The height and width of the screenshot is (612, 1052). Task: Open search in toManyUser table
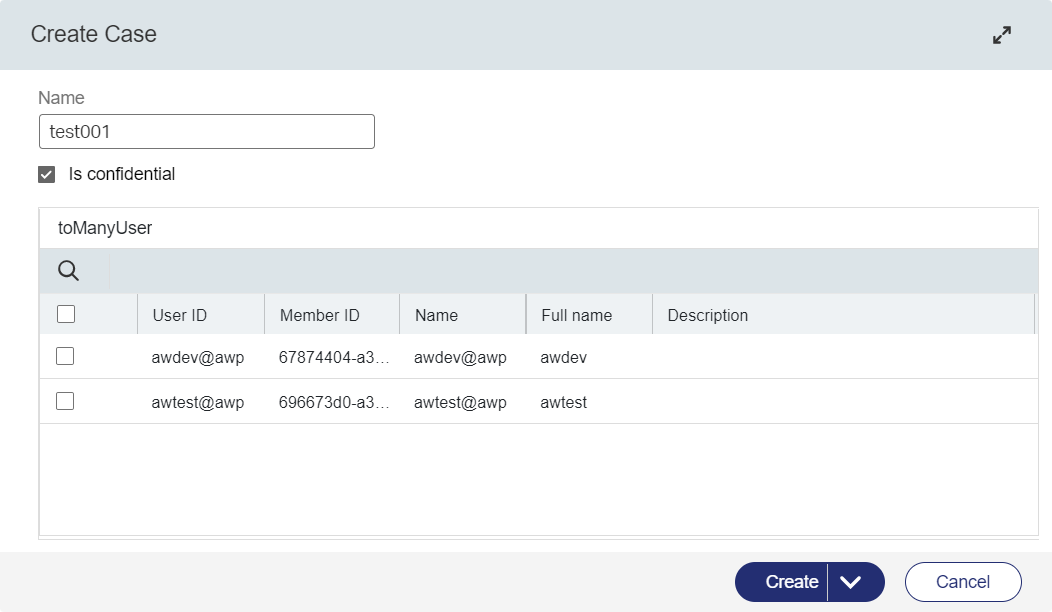[68, 270]
